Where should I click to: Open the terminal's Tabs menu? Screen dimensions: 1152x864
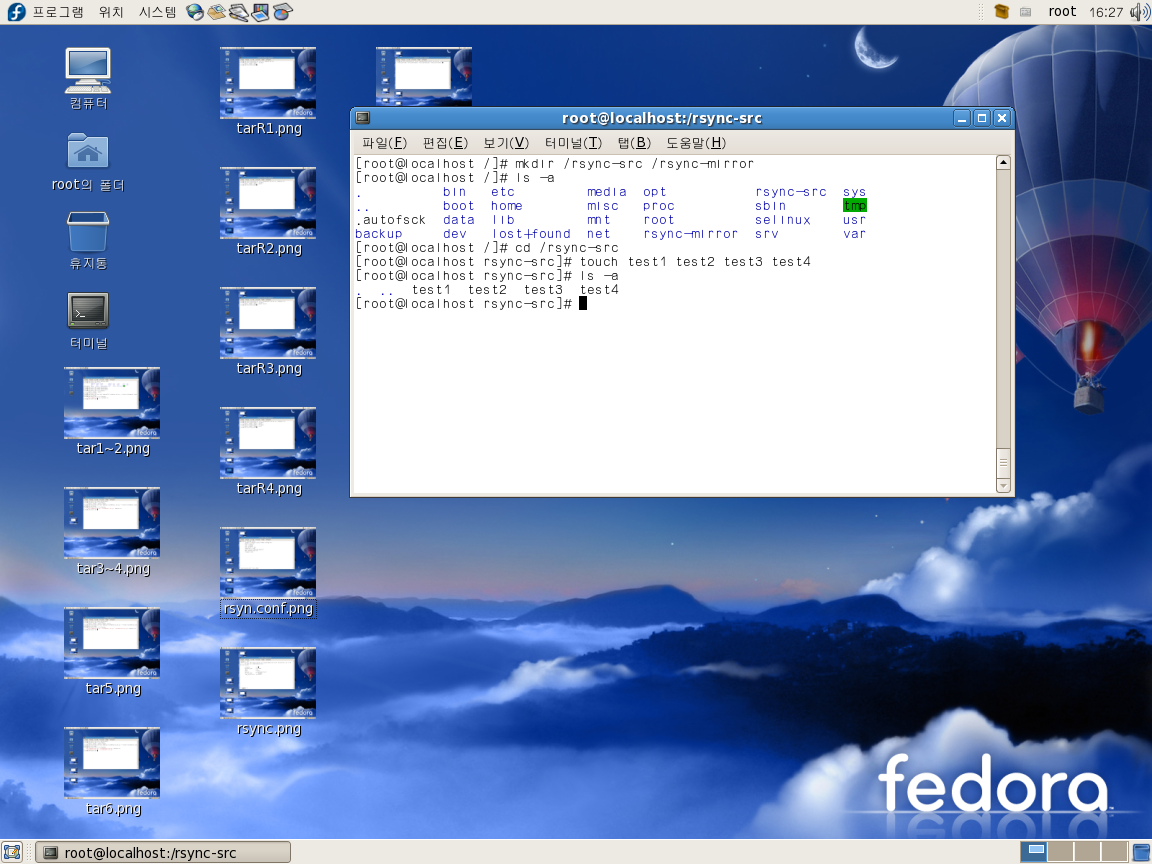(x=633, y=143)
